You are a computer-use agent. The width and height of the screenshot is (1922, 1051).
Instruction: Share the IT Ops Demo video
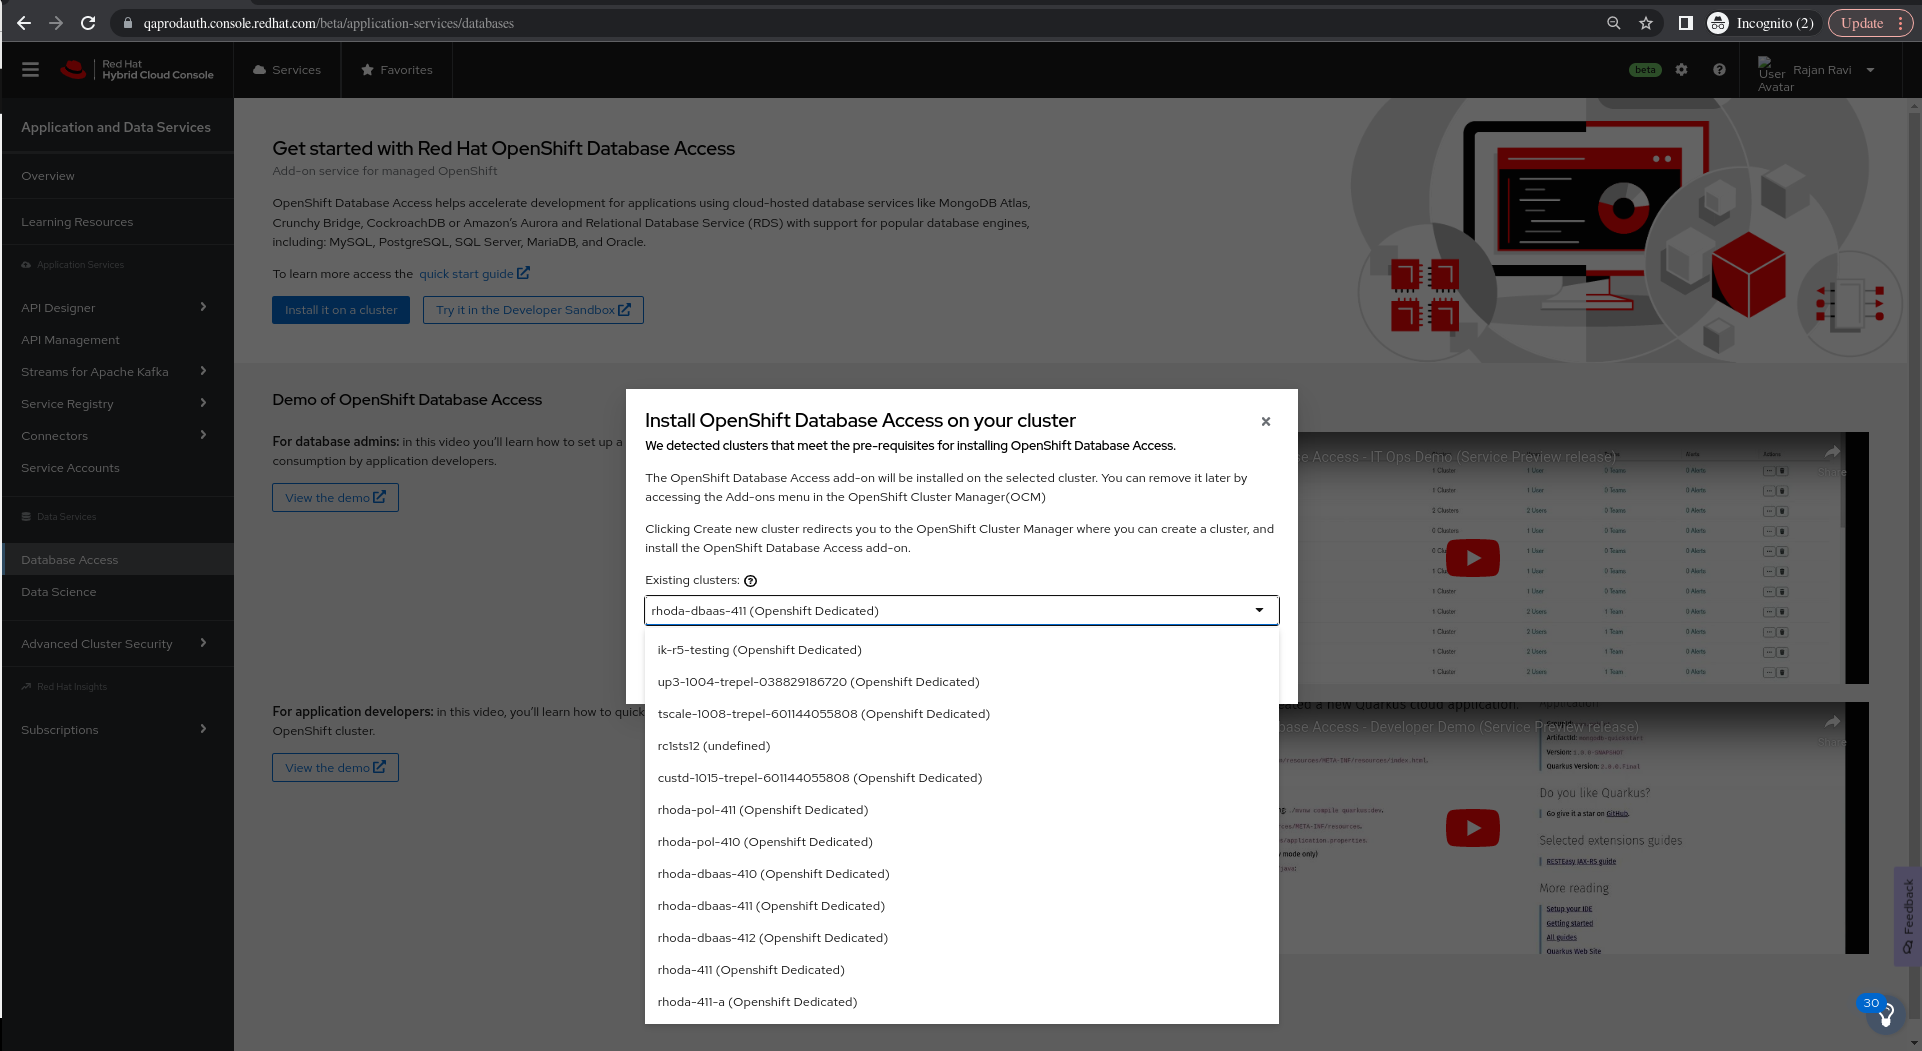(1832, 457)
